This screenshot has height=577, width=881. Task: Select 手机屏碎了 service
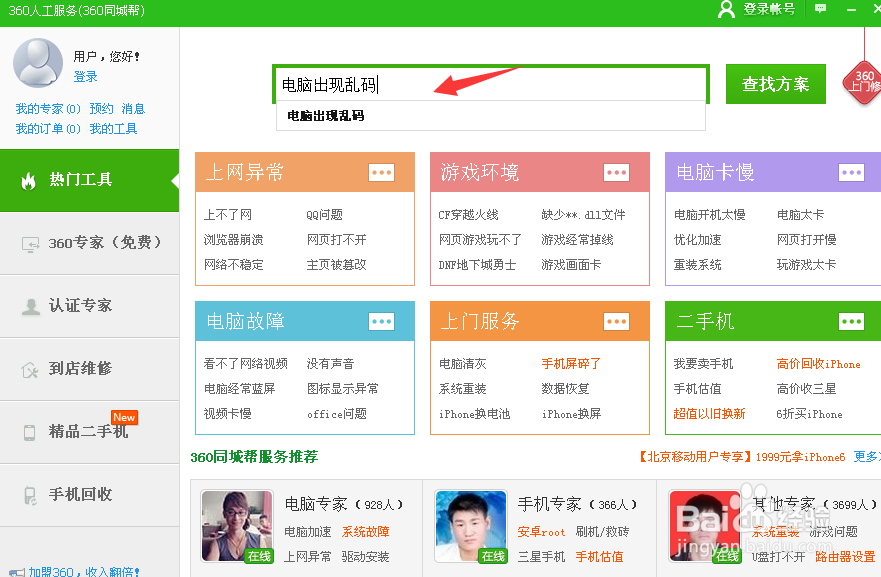(x=571, y=364)
